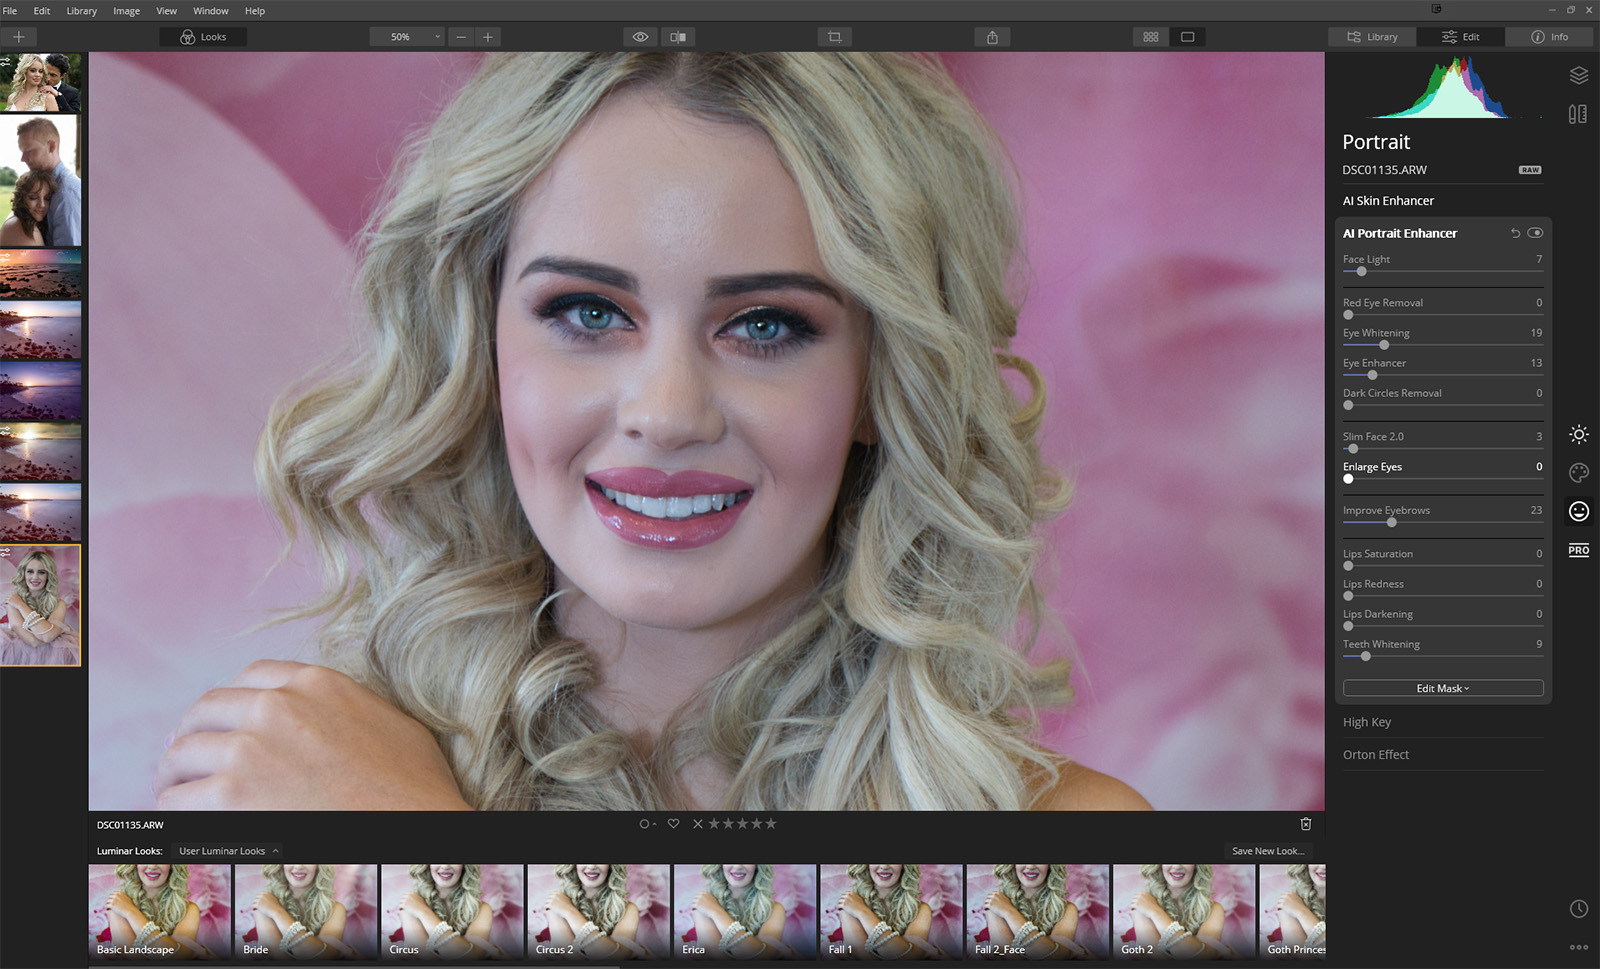1600x969 pixels.
Task: Expand User Luminar Looks category list
Action: (x=228, y=851)
